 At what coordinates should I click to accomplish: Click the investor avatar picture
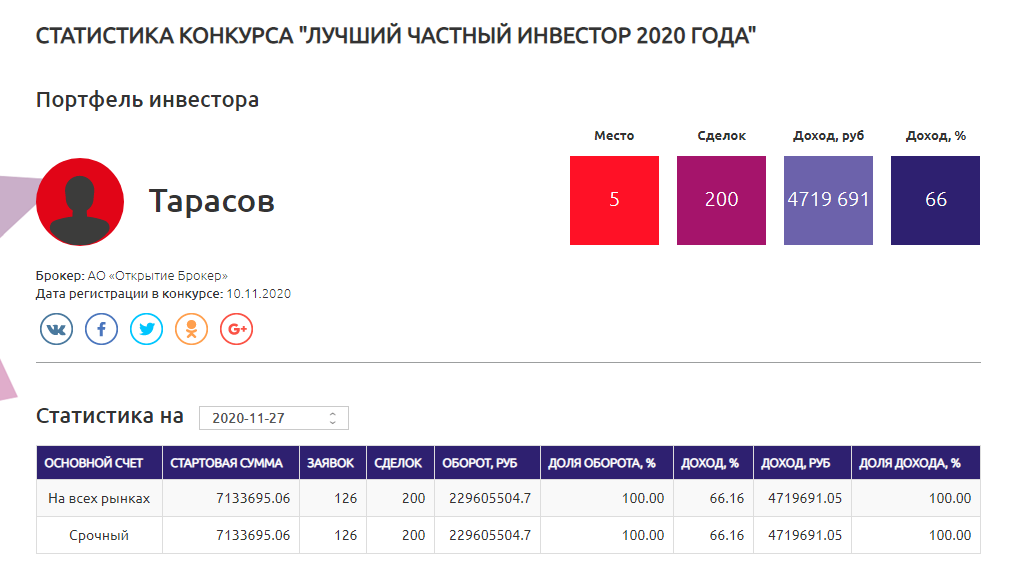tap(80, 202)
